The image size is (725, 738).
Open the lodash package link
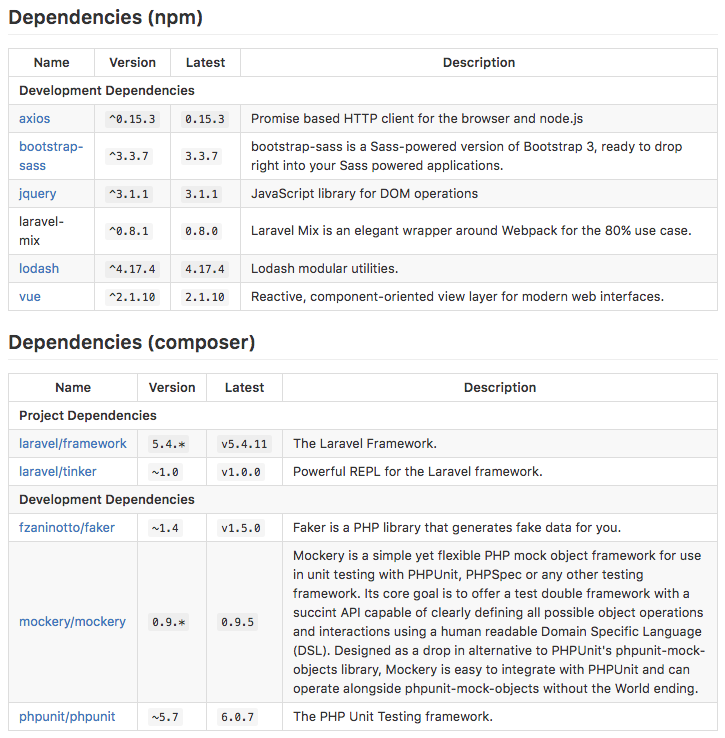tap(39, 268)
